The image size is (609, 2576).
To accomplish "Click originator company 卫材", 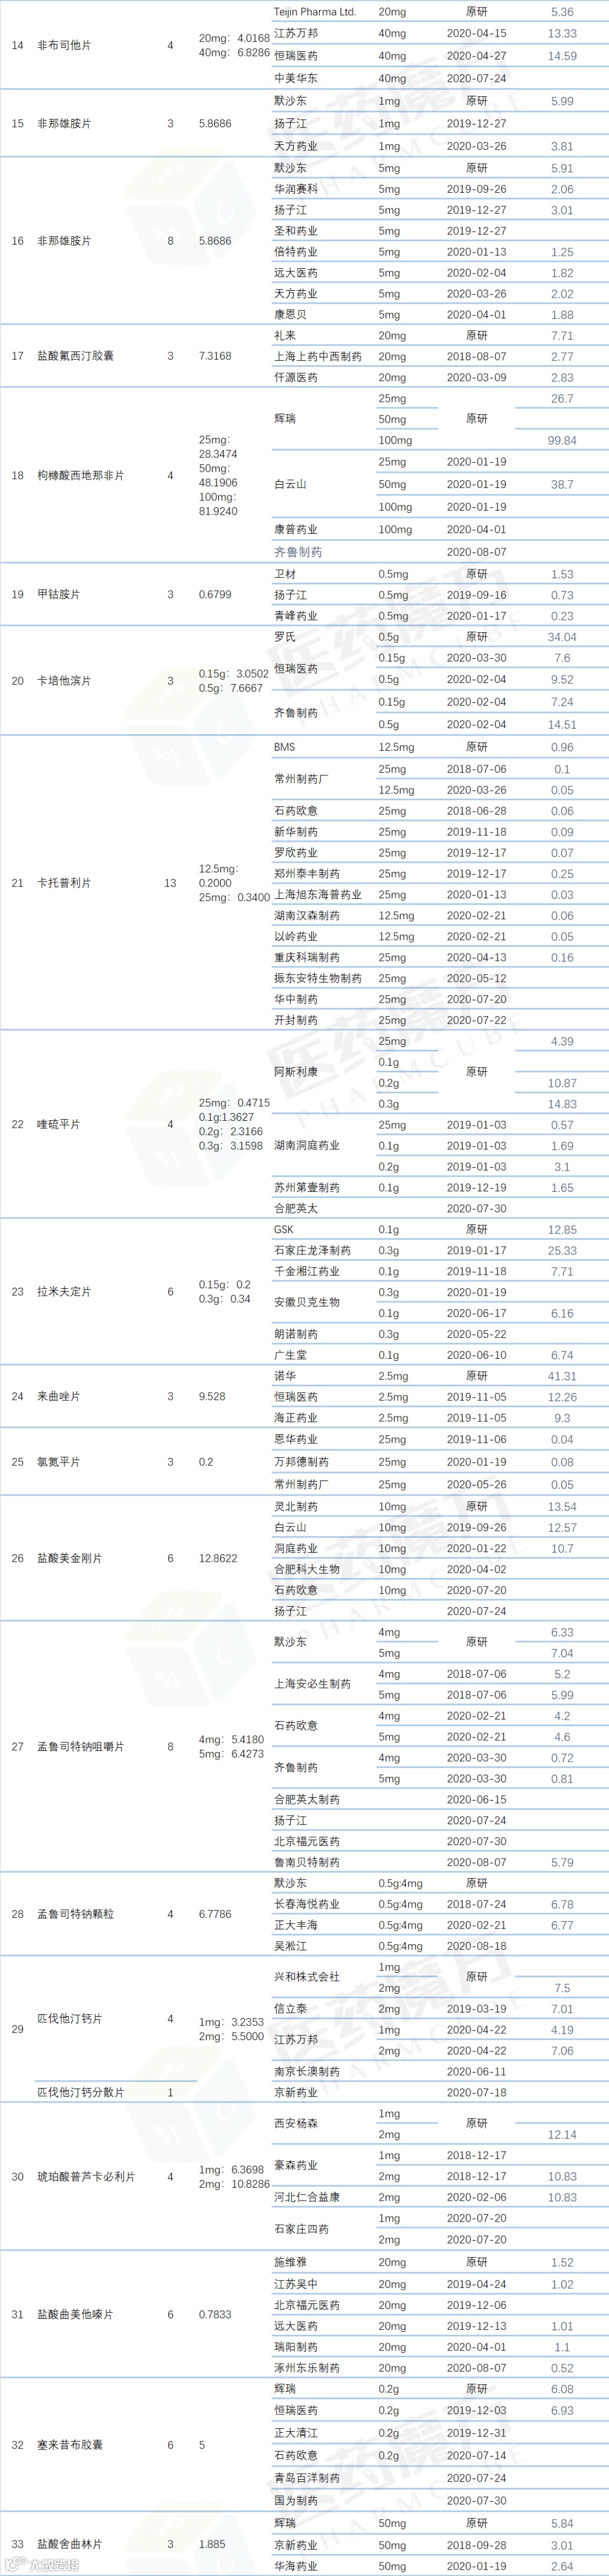I will (285, 574).
